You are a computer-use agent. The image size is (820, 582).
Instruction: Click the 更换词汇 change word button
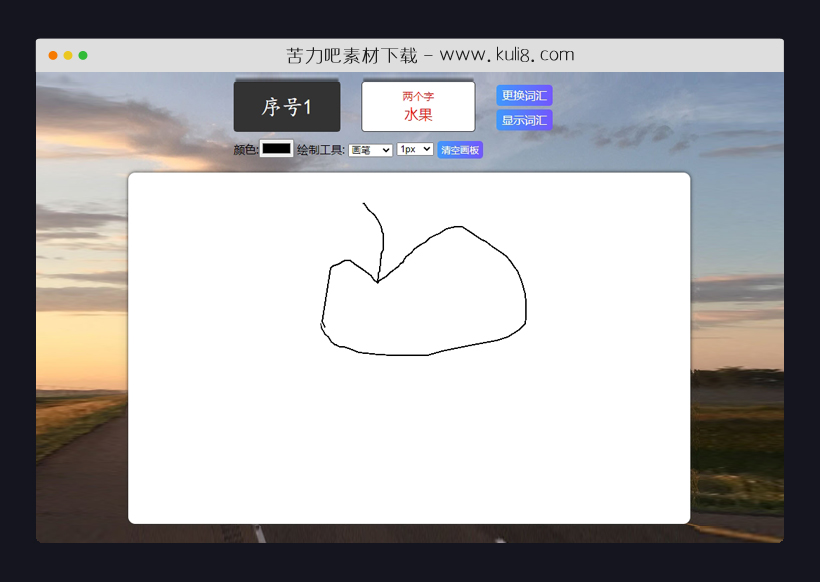click(x=523, y=95)
